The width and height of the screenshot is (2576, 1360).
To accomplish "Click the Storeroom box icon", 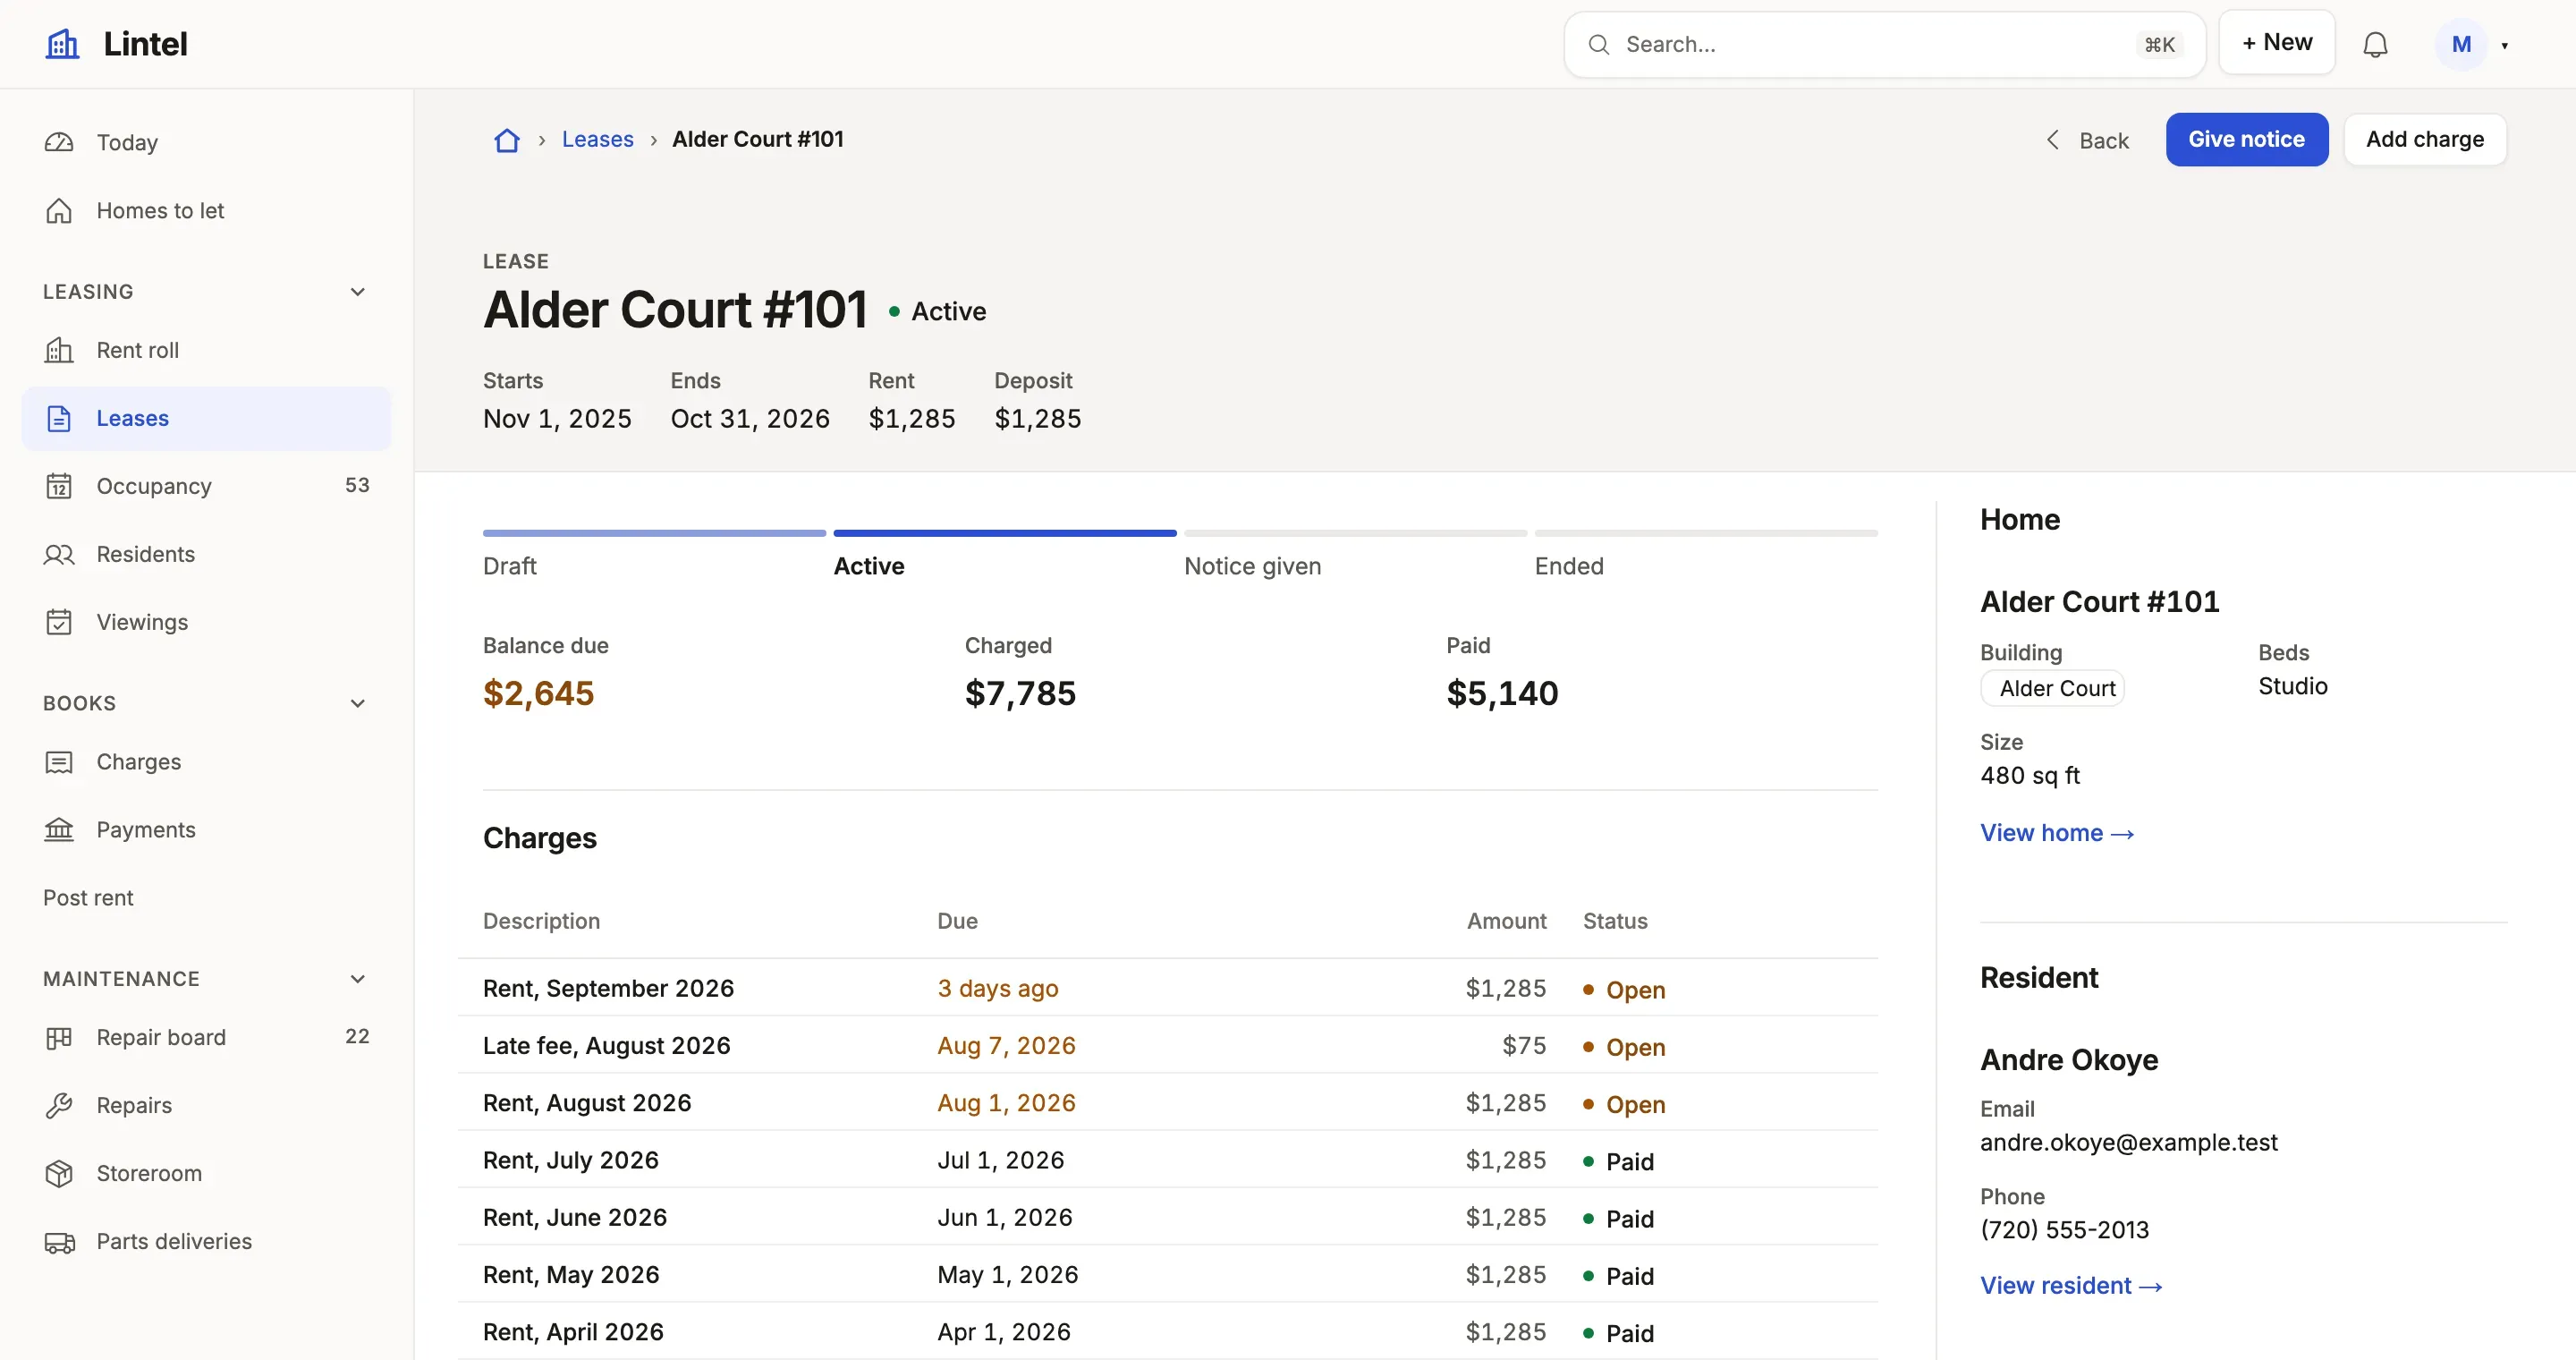I will [59, 1173].
